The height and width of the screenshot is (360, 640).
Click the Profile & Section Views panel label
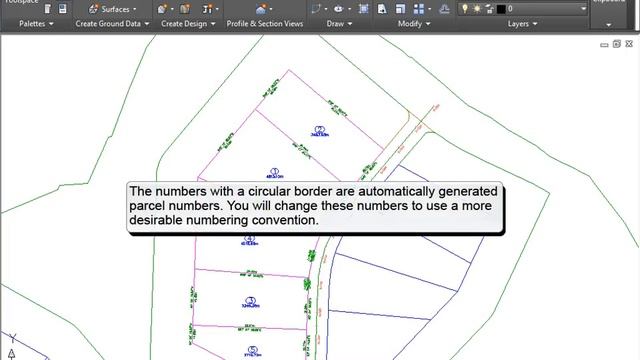click(265, 24)
